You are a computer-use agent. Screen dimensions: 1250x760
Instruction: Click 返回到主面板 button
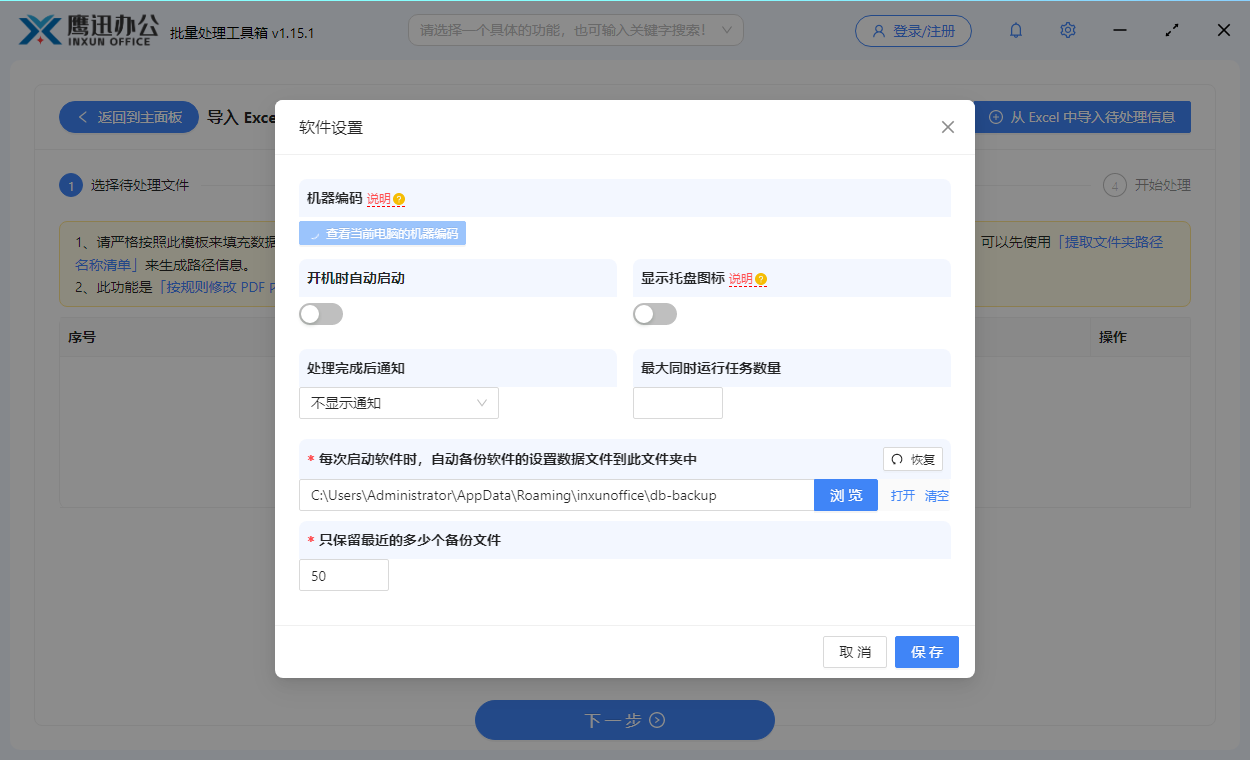pyautogui.click(x=129, y=117)
